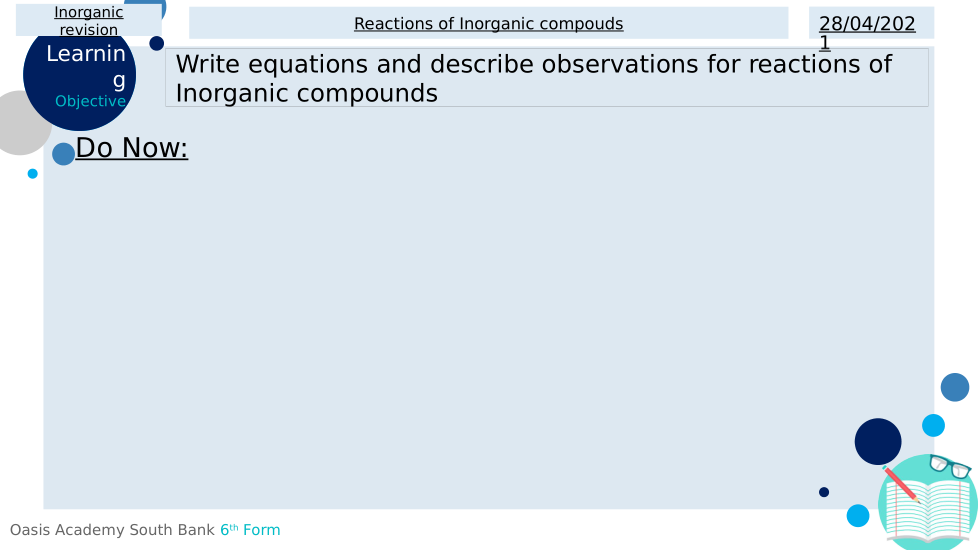Screen dimensions: 978x550
Task: Click the small cyan dot below gray circle
Action: (x=33, y=174)
